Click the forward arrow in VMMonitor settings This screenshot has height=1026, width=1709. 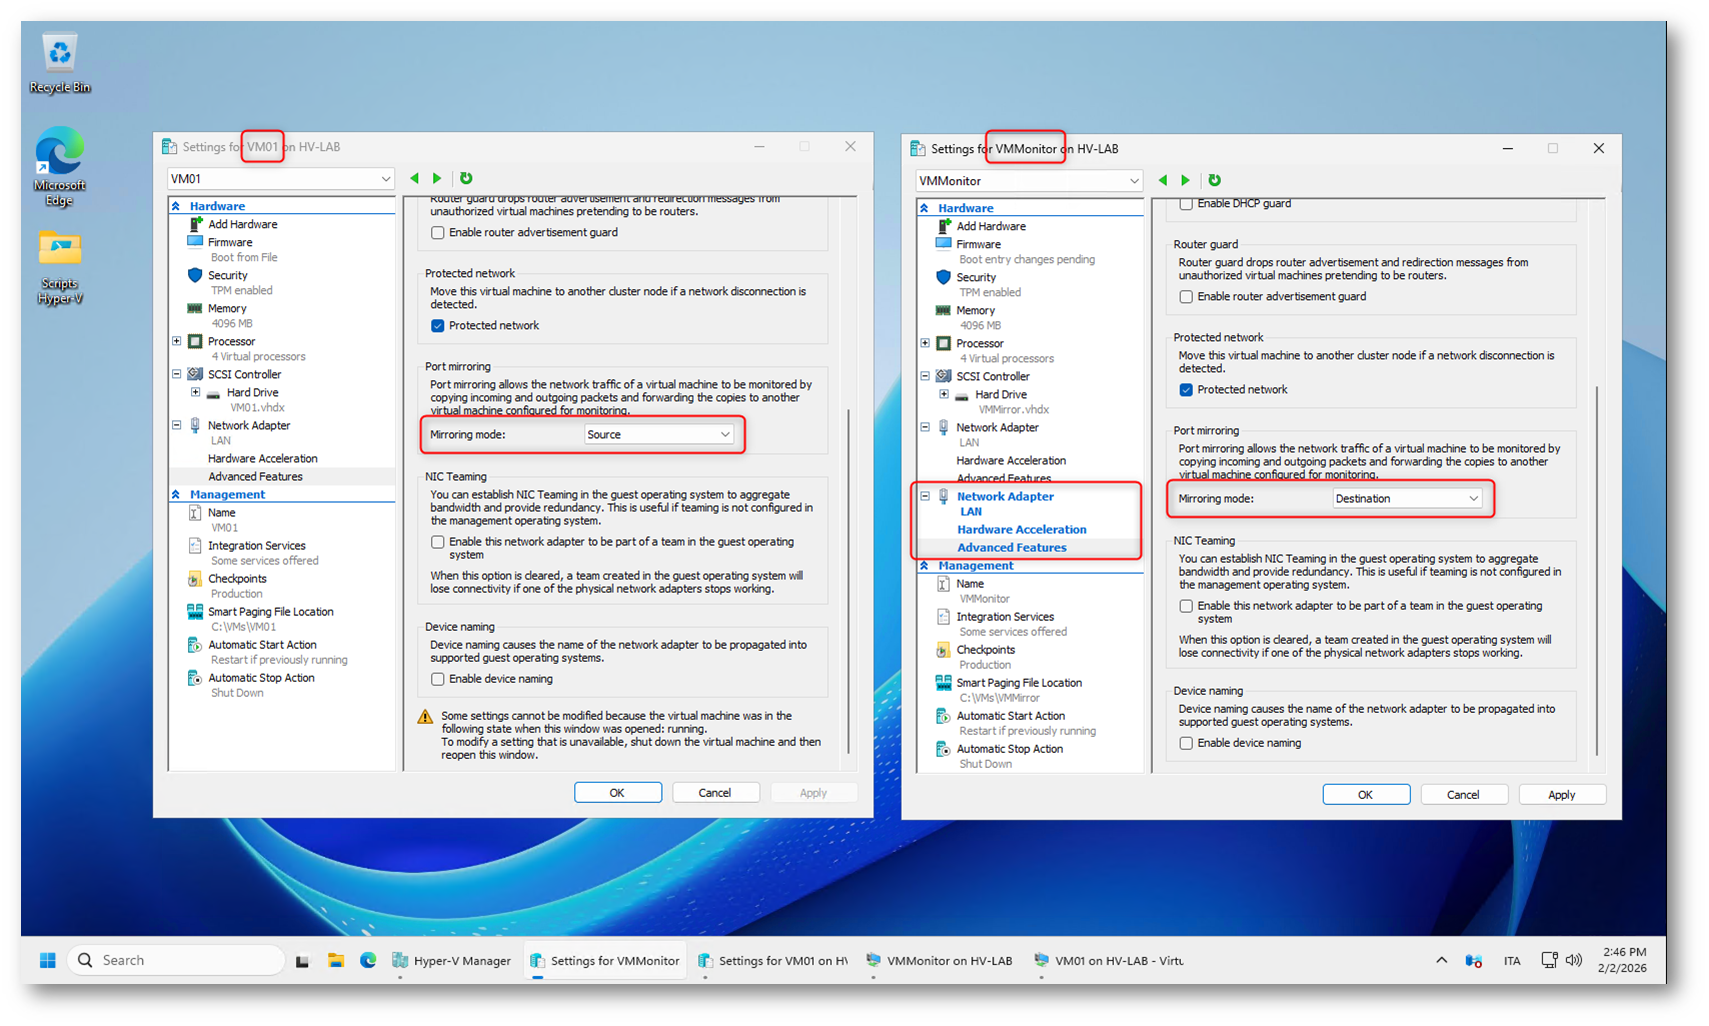(x=1186, y=180)
